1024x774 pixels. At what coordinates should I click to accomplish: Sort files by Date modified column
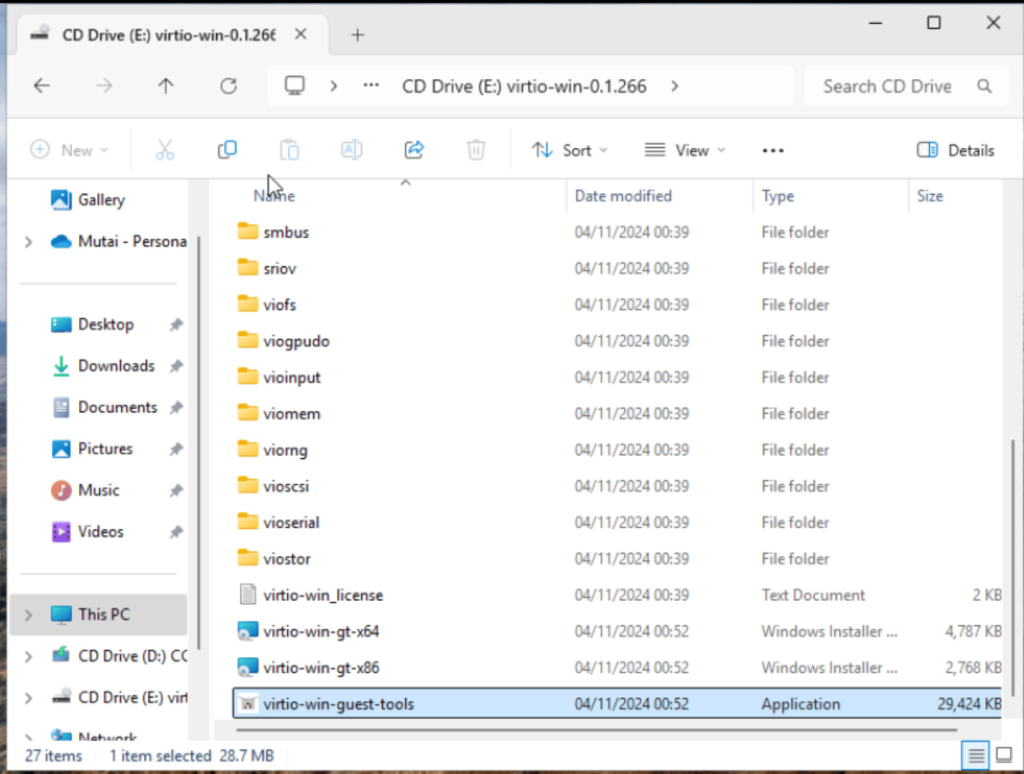point(623,196)
